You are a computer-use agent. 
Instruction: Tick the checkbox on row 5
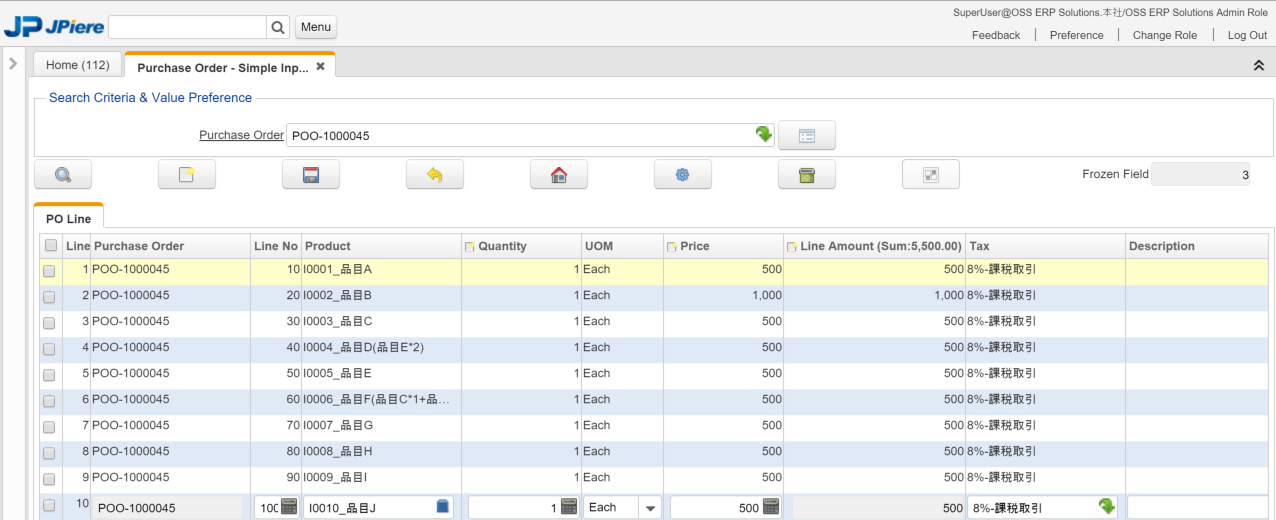point(49,375)
